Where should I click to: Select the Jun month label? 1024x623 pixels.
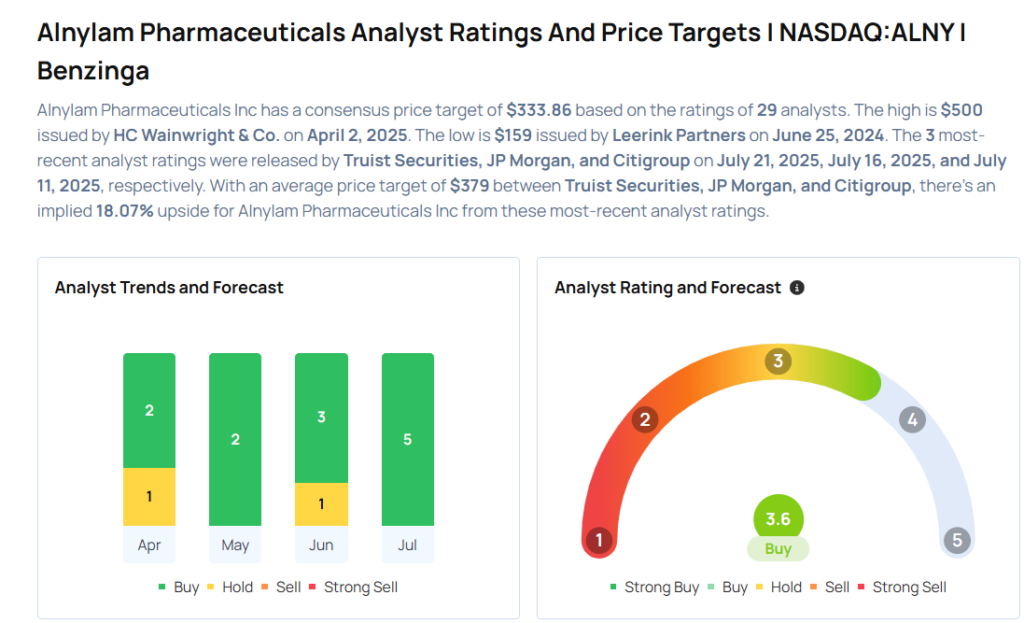click(x=321, y=545)
